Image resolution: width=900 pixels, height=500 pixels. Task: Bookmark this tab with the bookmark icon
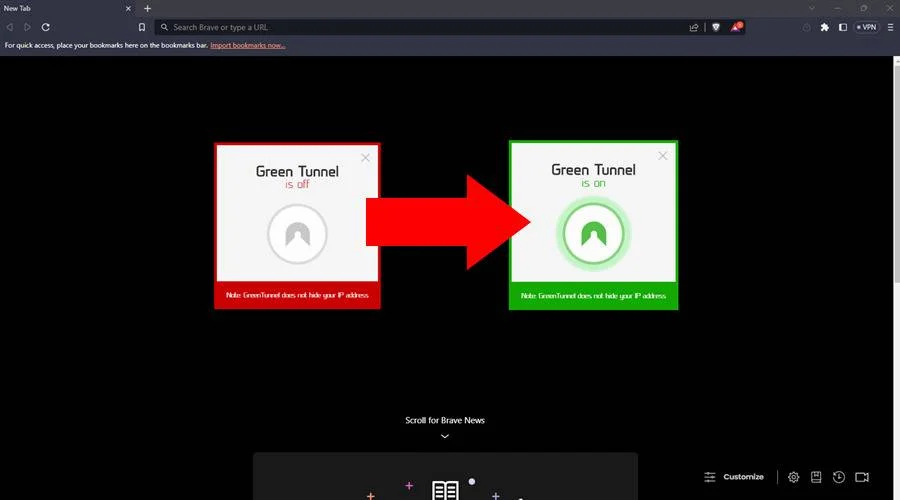click(142, 27)
